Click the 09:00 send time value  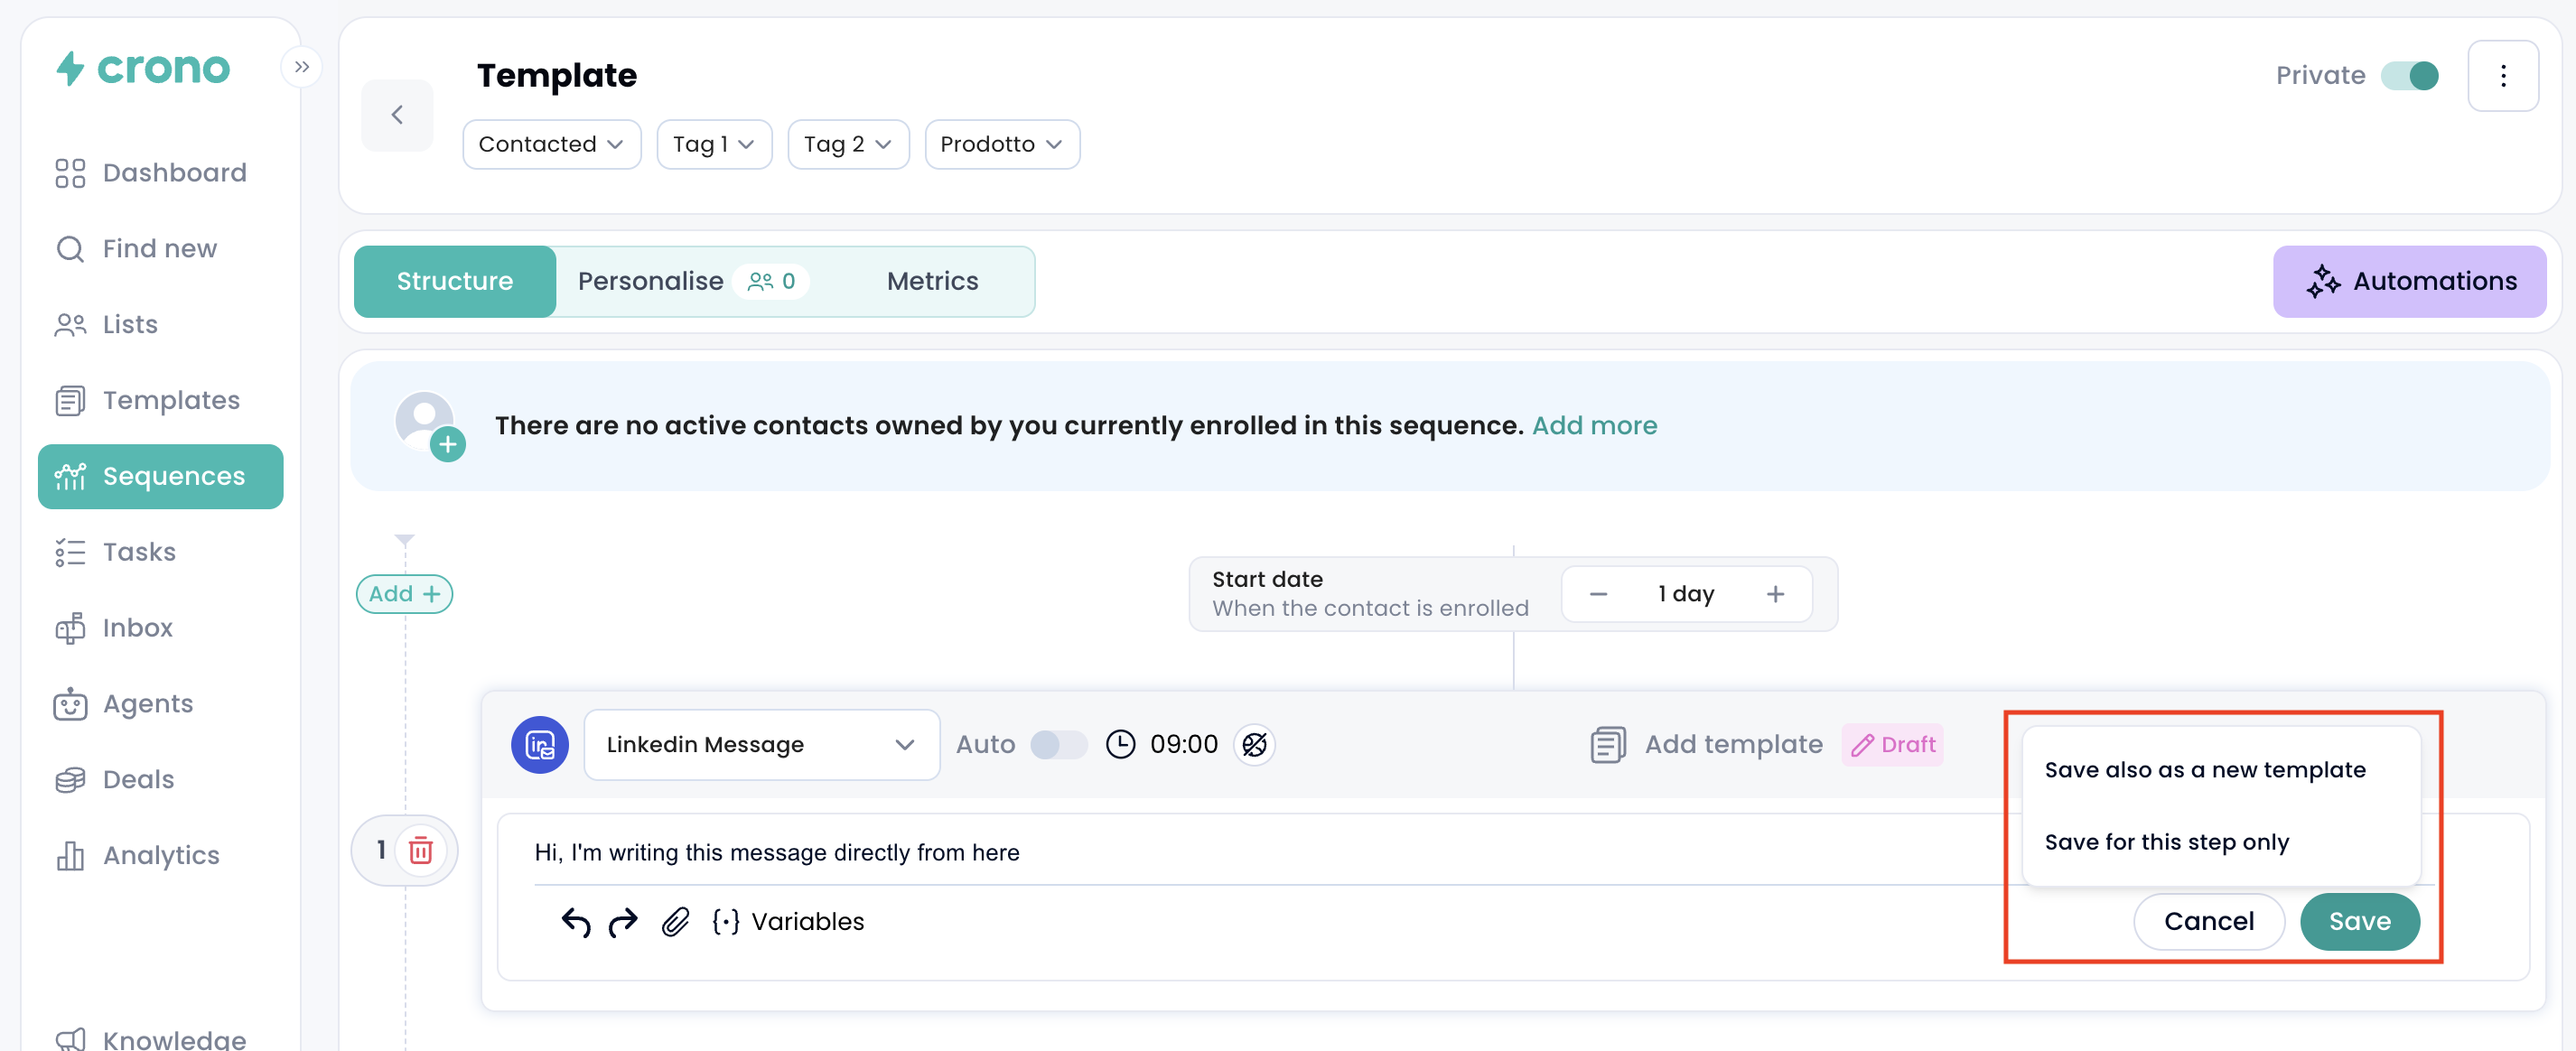1184,745
